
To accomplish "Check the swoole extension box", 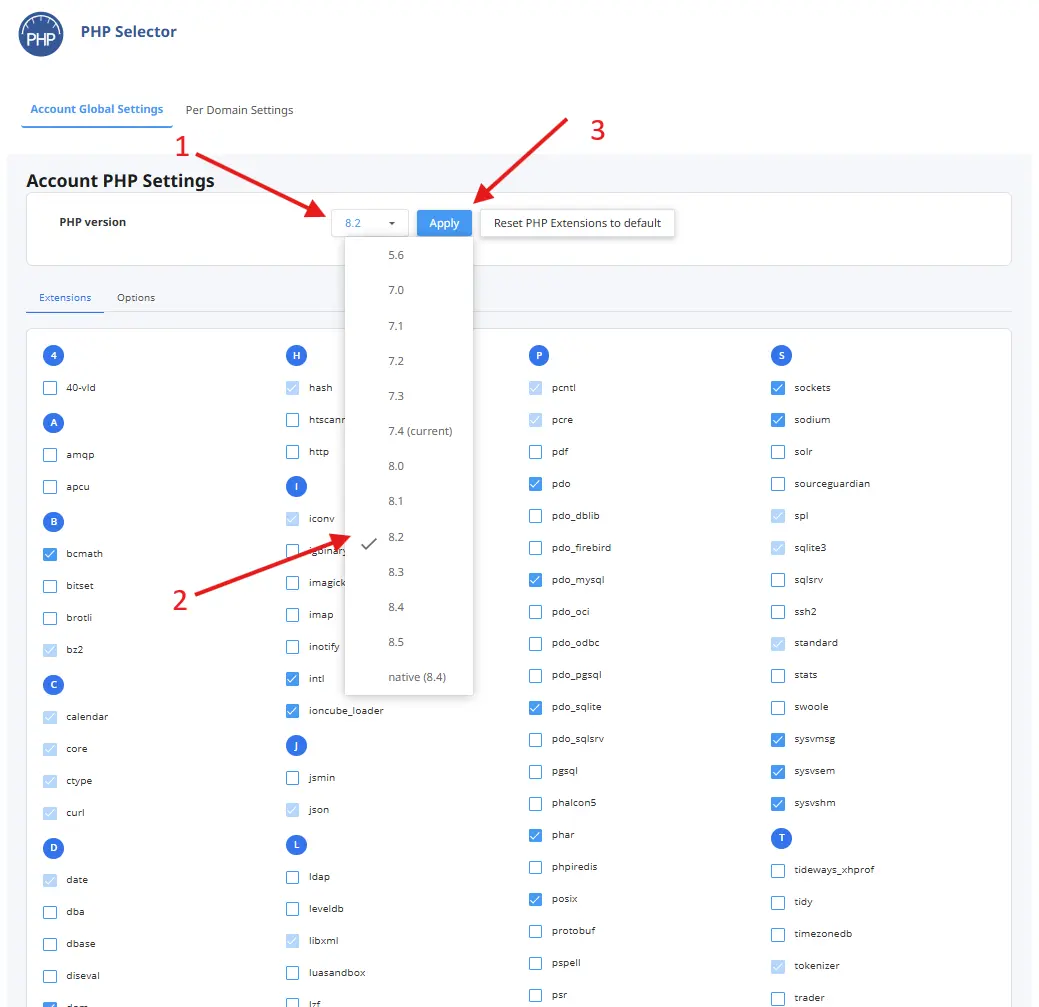I will click(x=778, y=708).
